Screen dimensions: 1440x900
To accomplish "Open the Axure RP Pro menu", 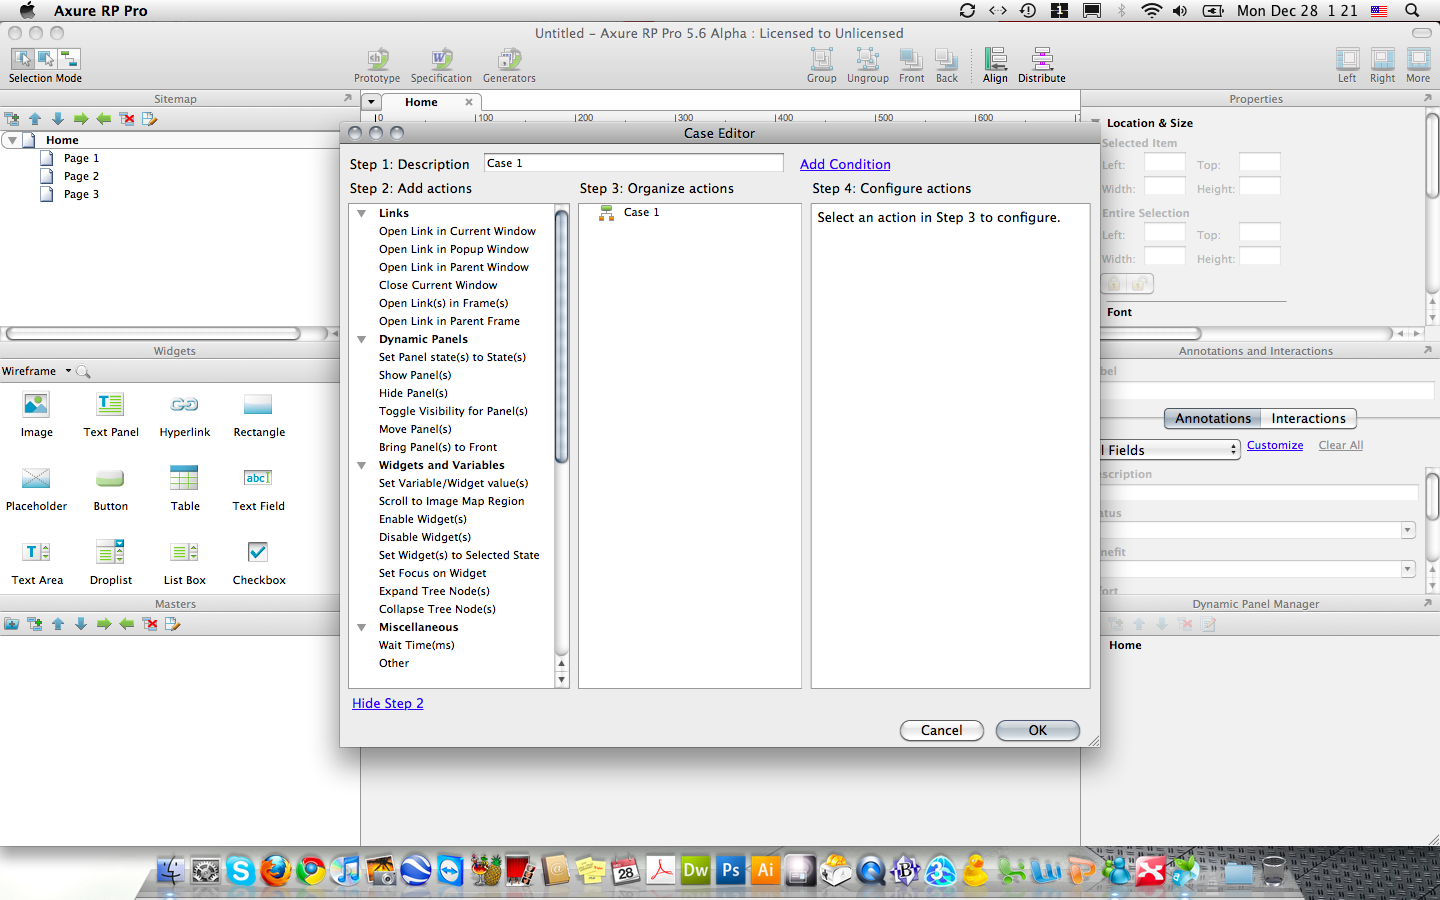I will (100, 11).
